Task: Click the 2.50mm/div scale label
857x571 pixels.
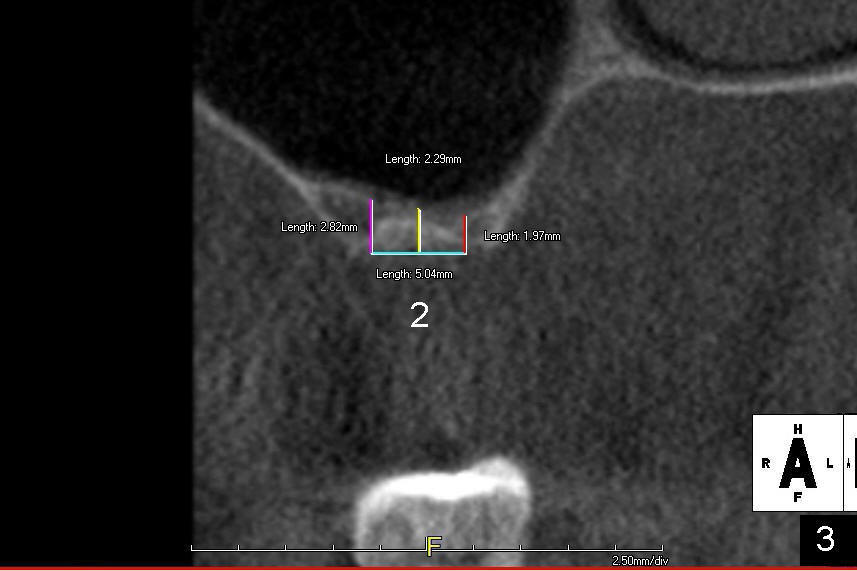Action: (640, 561)
